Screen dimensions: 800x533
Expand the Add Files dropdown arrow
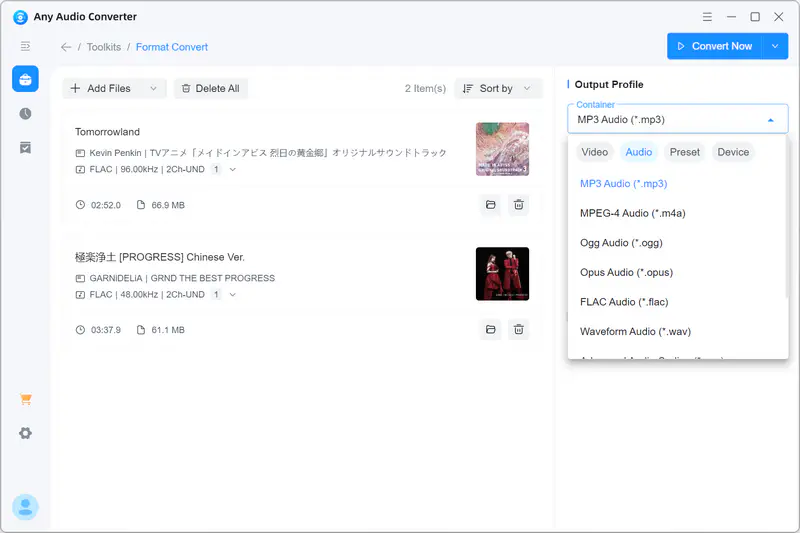click(x=153, y=88)
